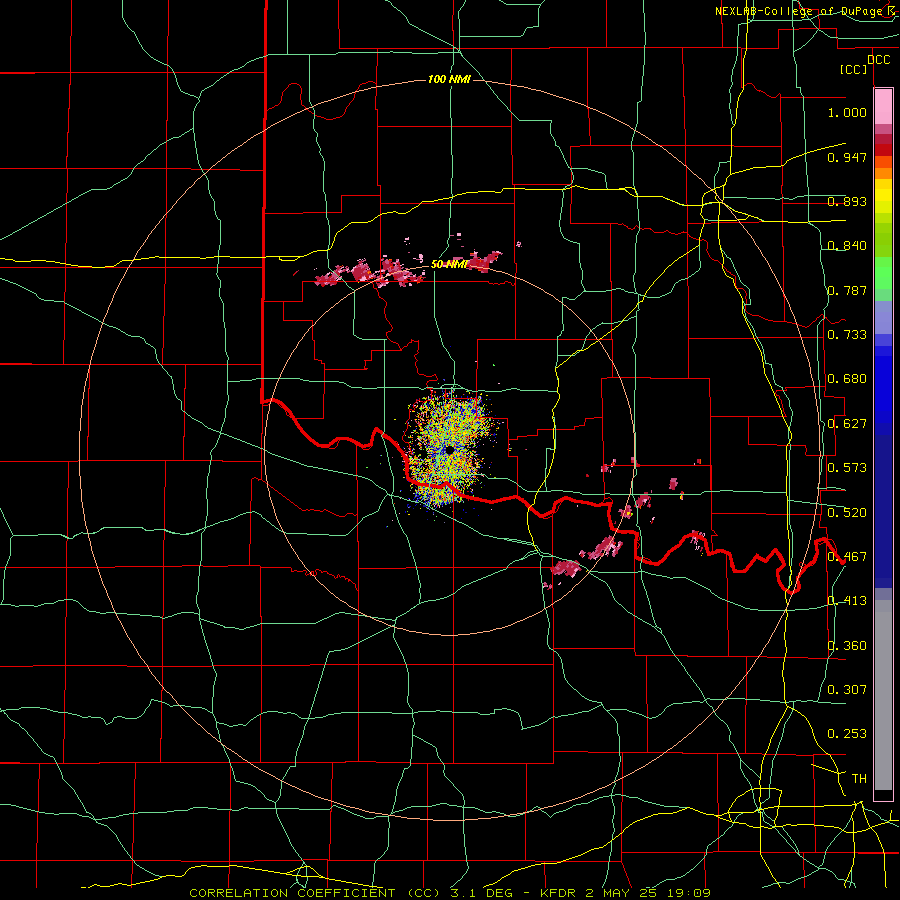The height and width of the screenshot is (900, 900).
Task: Select the 0.680 scale value
Action: (x=847, y=378)
